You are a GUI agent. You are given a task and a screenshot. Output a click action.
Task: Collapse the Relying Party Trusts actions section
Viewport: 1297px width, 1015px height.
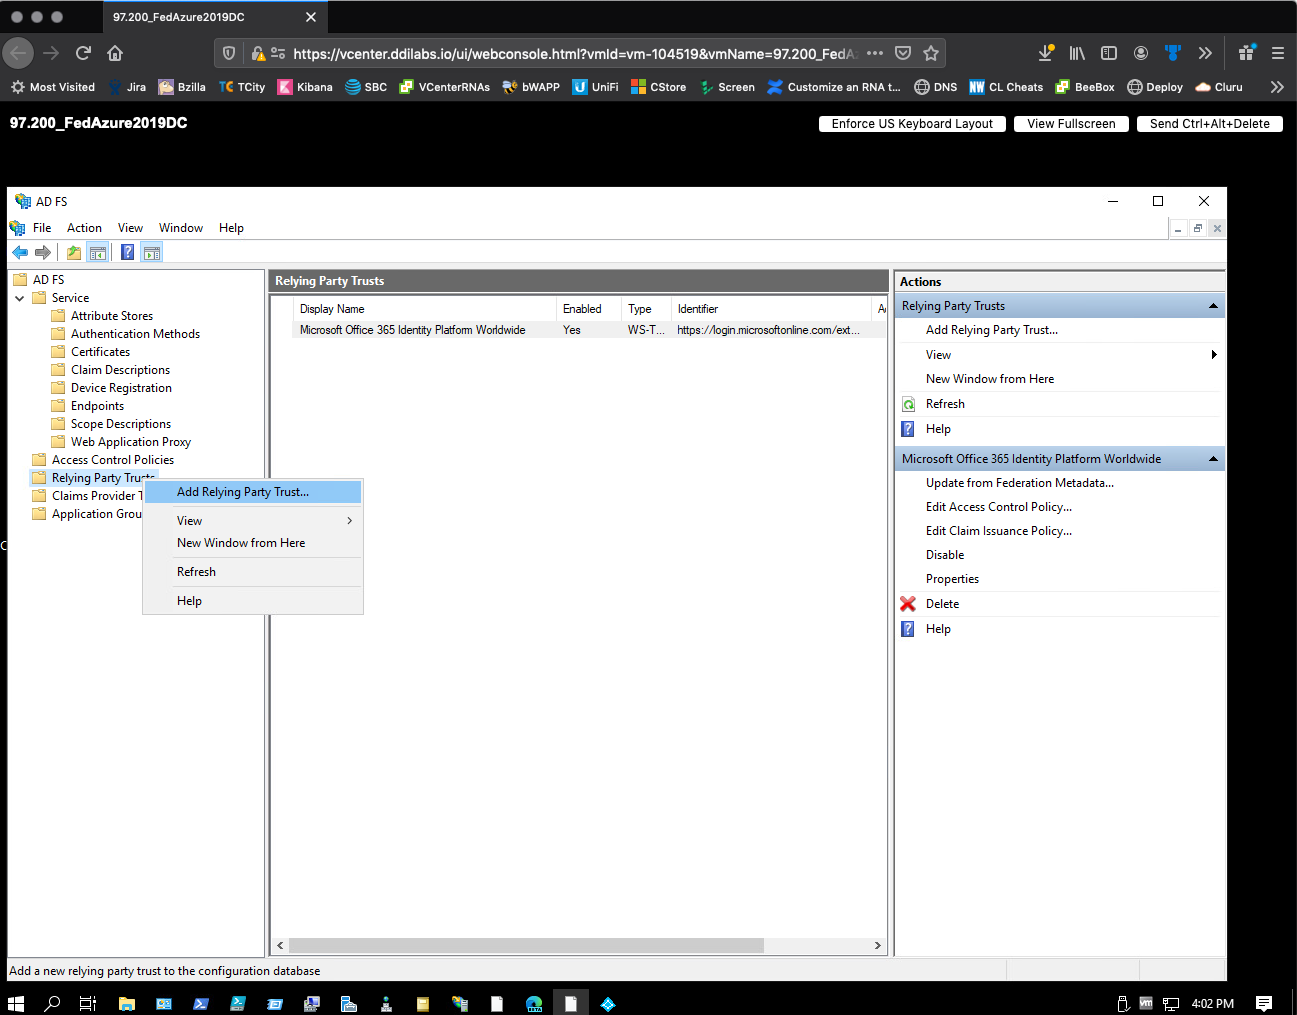pos(1213,306)
